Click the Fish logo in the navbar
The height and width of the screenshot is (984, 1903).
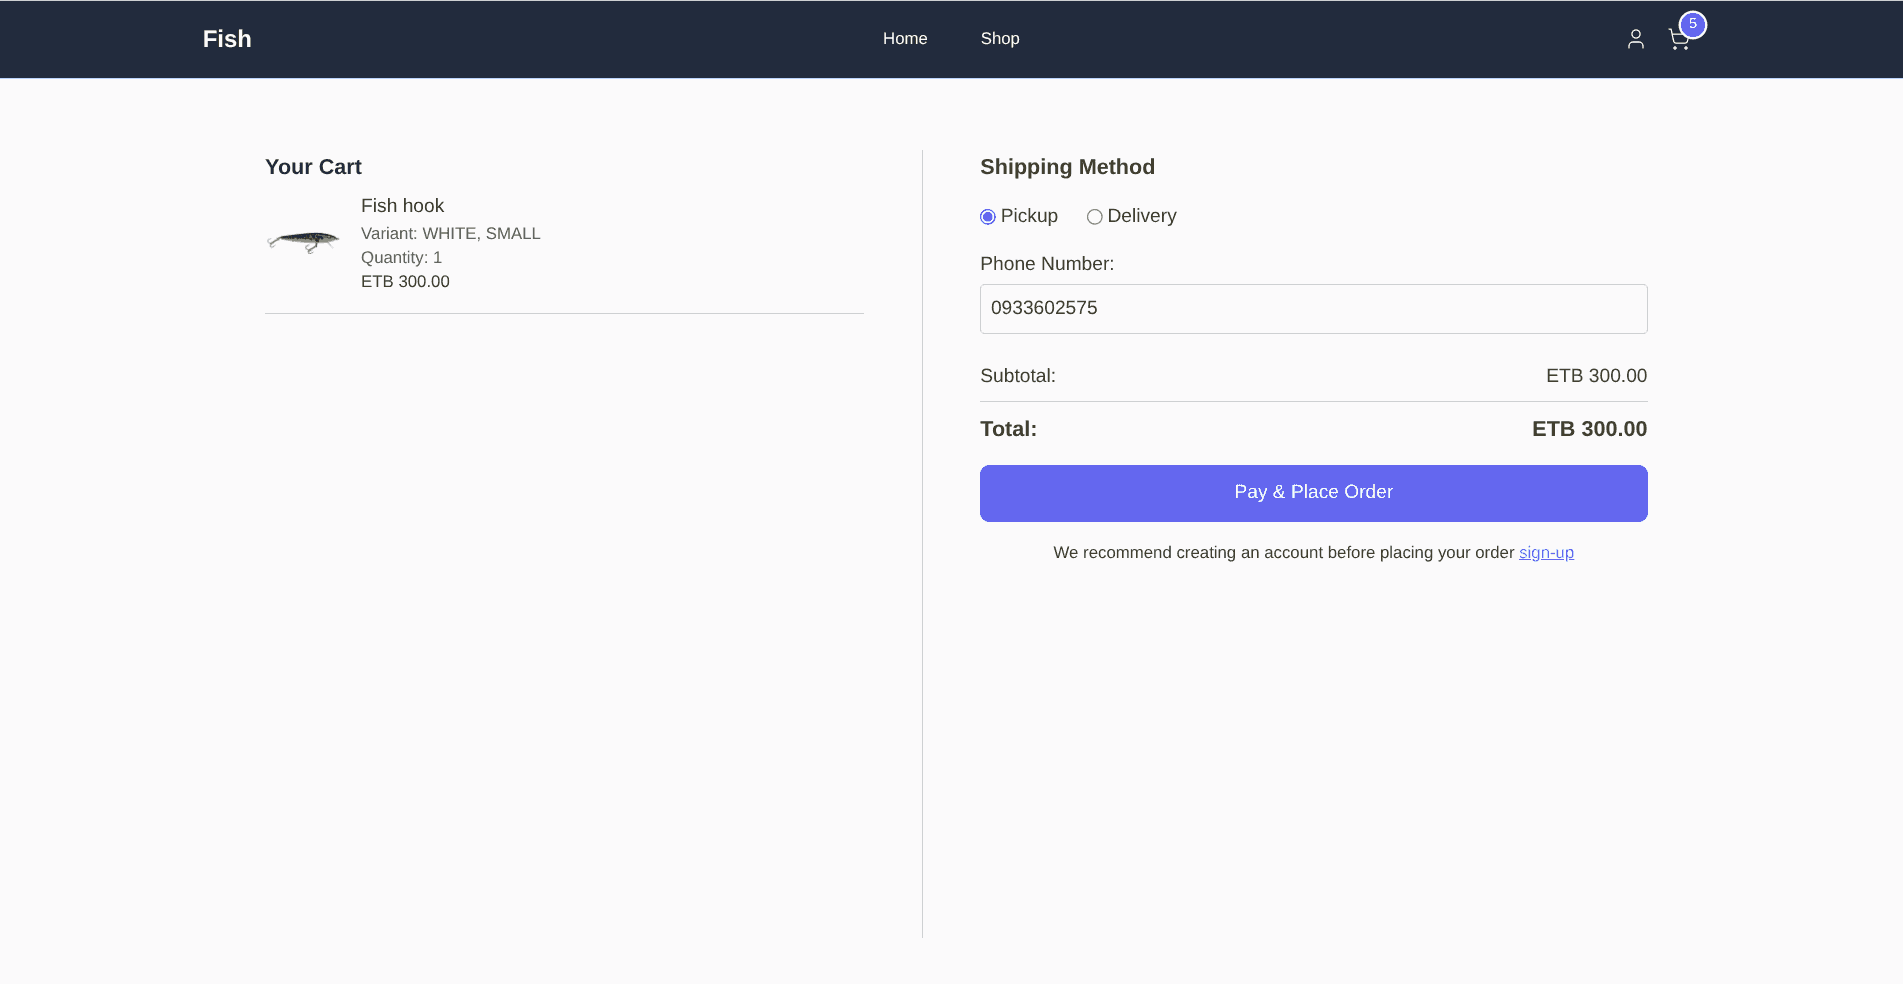coord(226,38)
